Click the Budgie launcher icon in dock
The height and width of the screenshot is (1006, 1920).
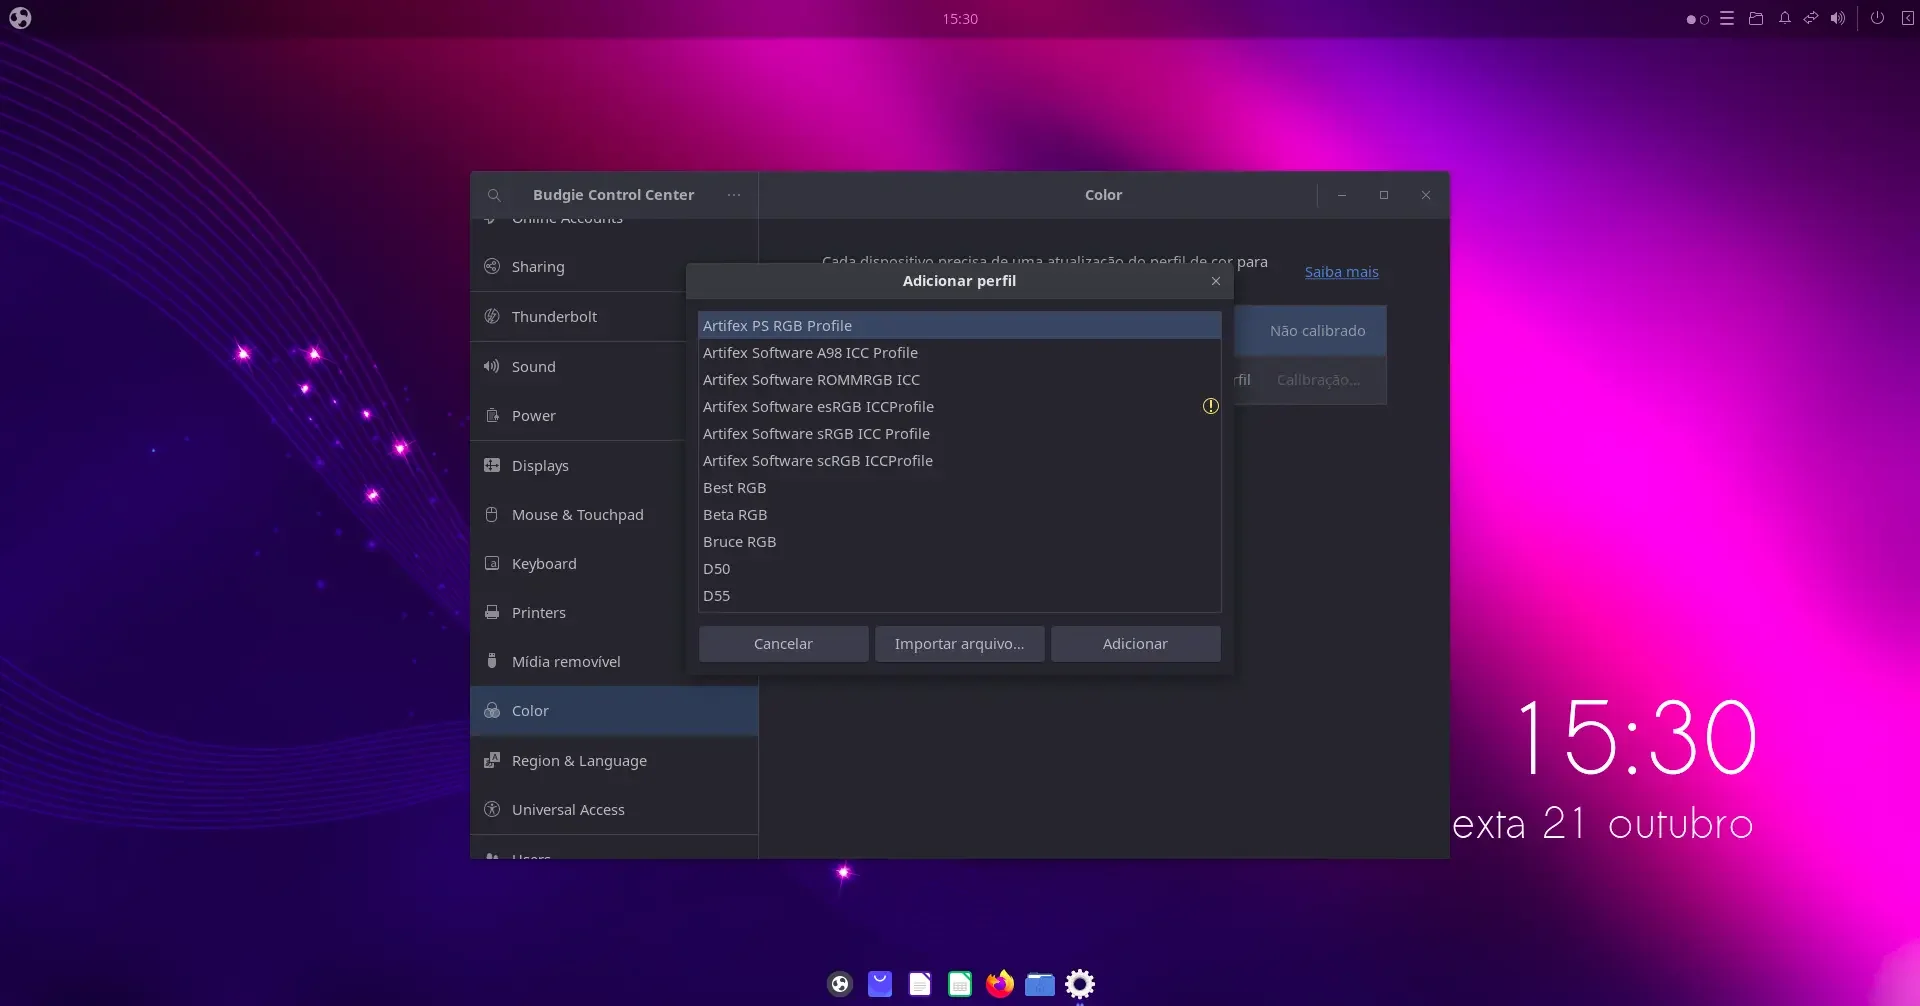(x=840, y=984)
